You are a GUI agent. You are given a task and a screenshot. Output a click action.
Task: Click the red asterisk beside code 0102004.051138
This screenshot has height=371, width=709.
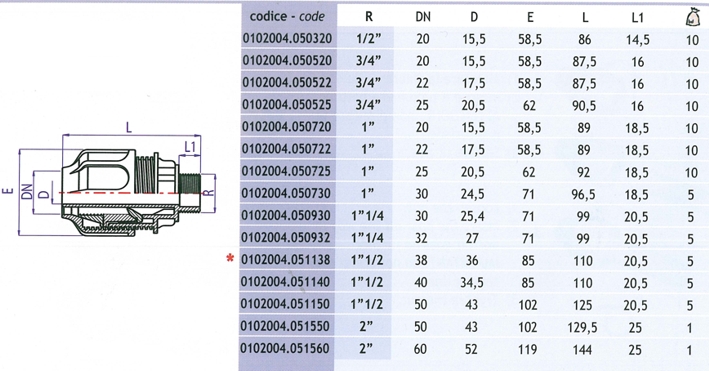pos(231,259)
